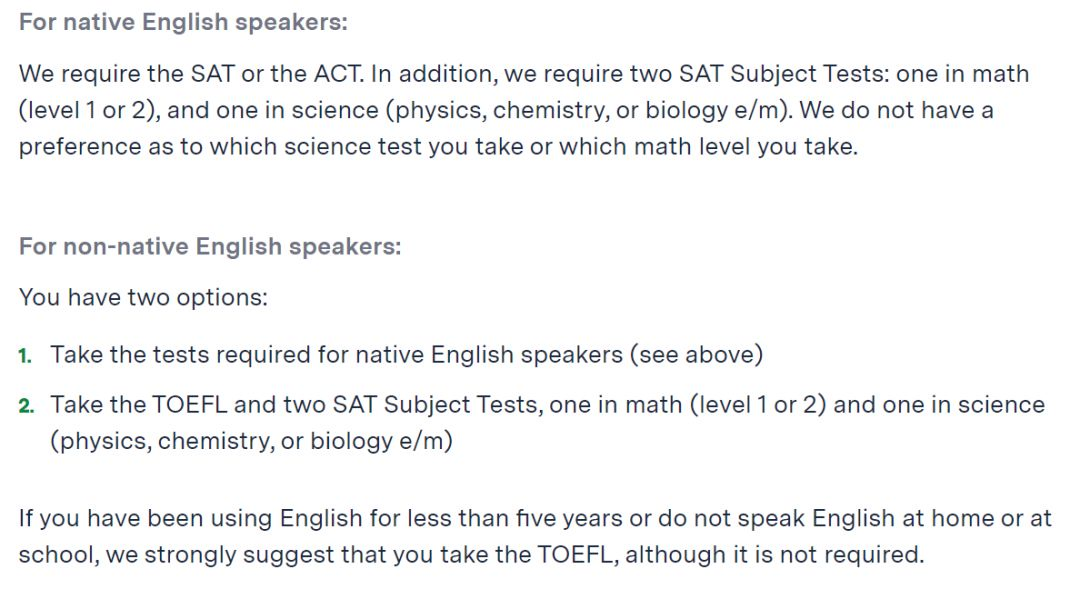Click the green list number 2

[26, 406]
